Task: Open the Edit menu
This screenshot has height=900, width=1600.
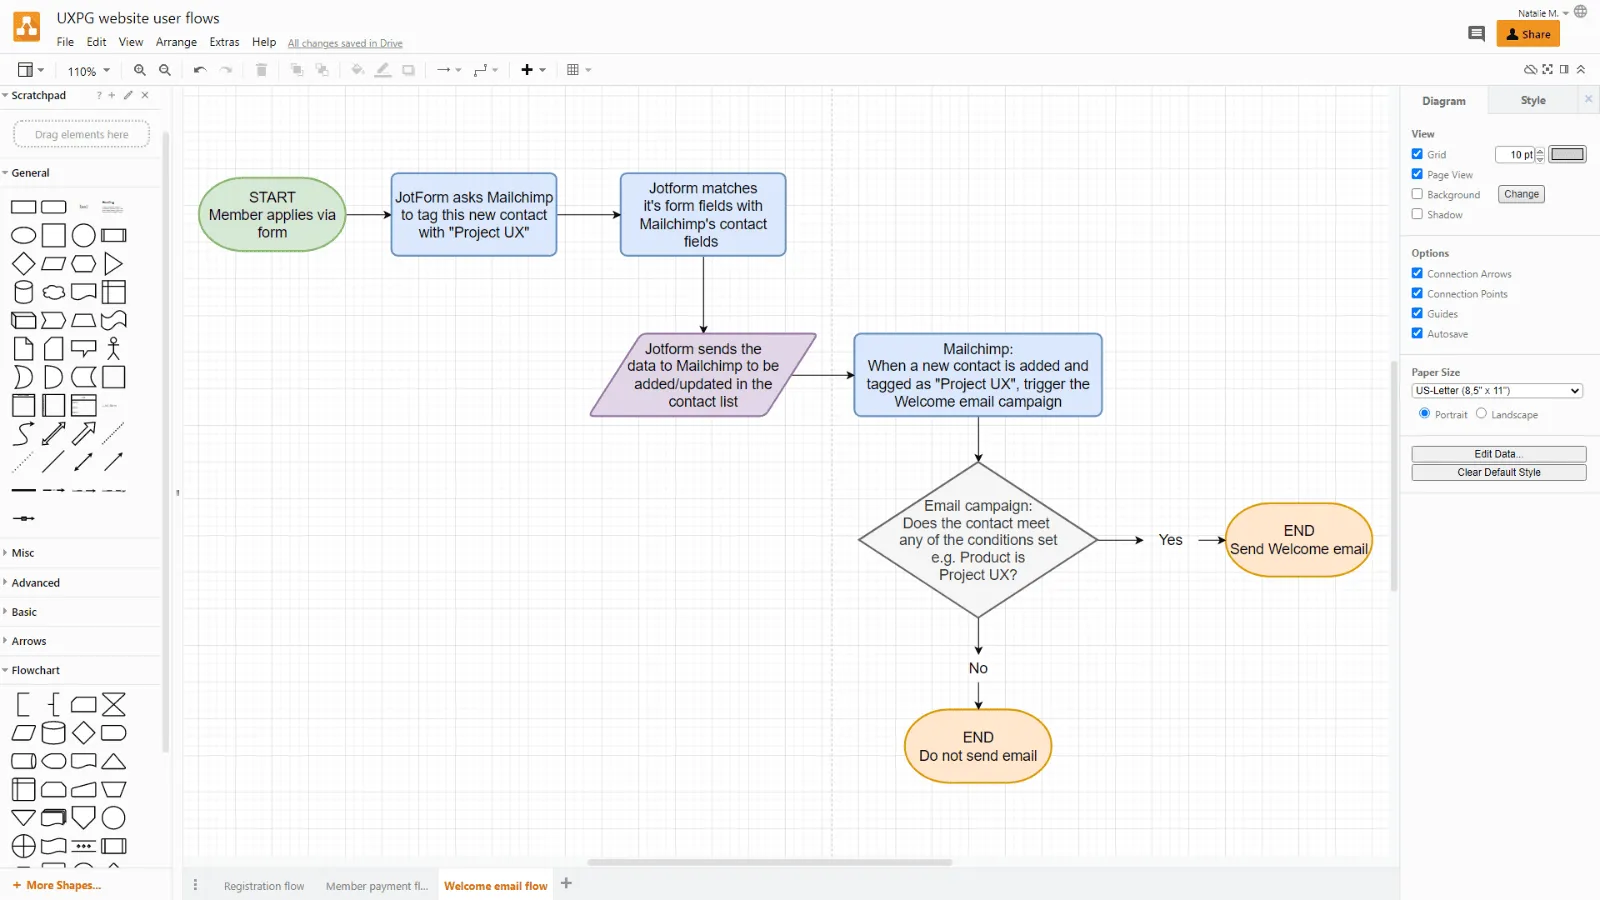Action: pos(96,42)
